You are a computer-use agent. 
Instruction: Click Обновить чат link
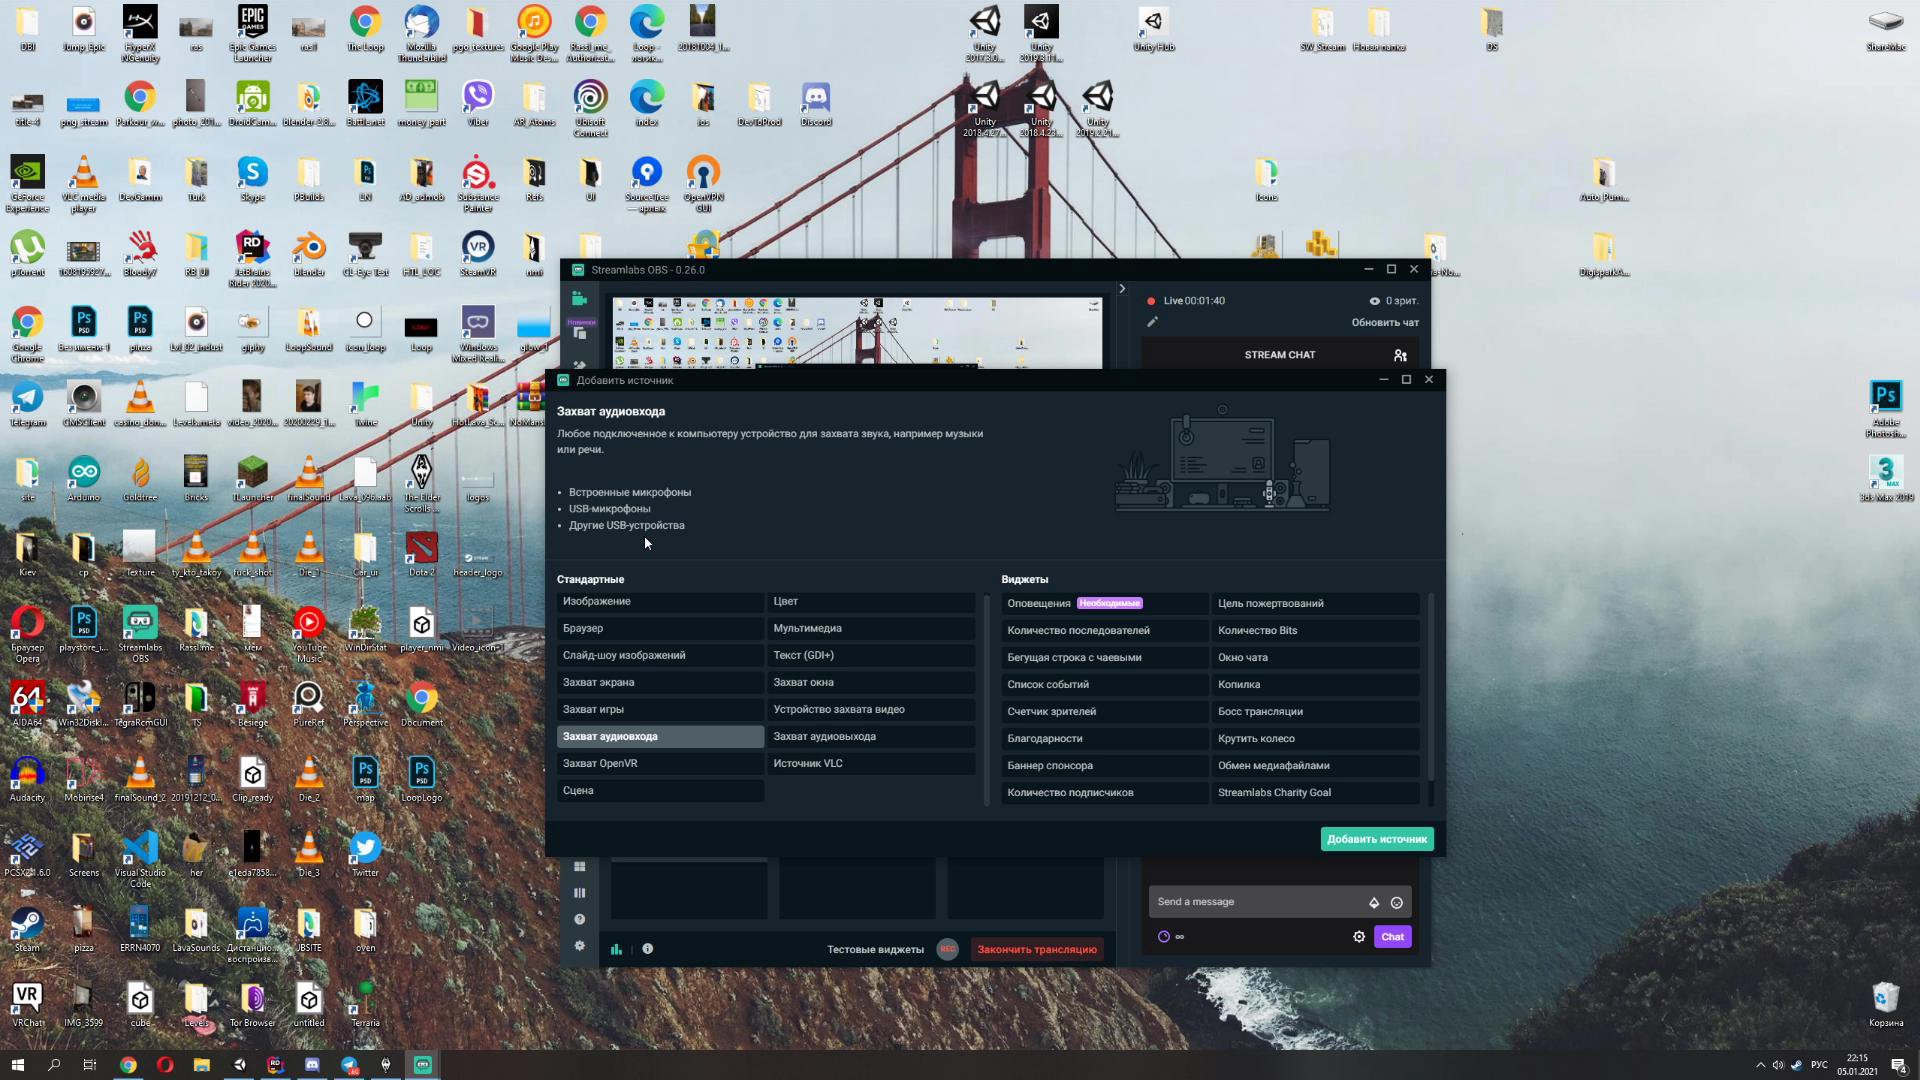1385,322
